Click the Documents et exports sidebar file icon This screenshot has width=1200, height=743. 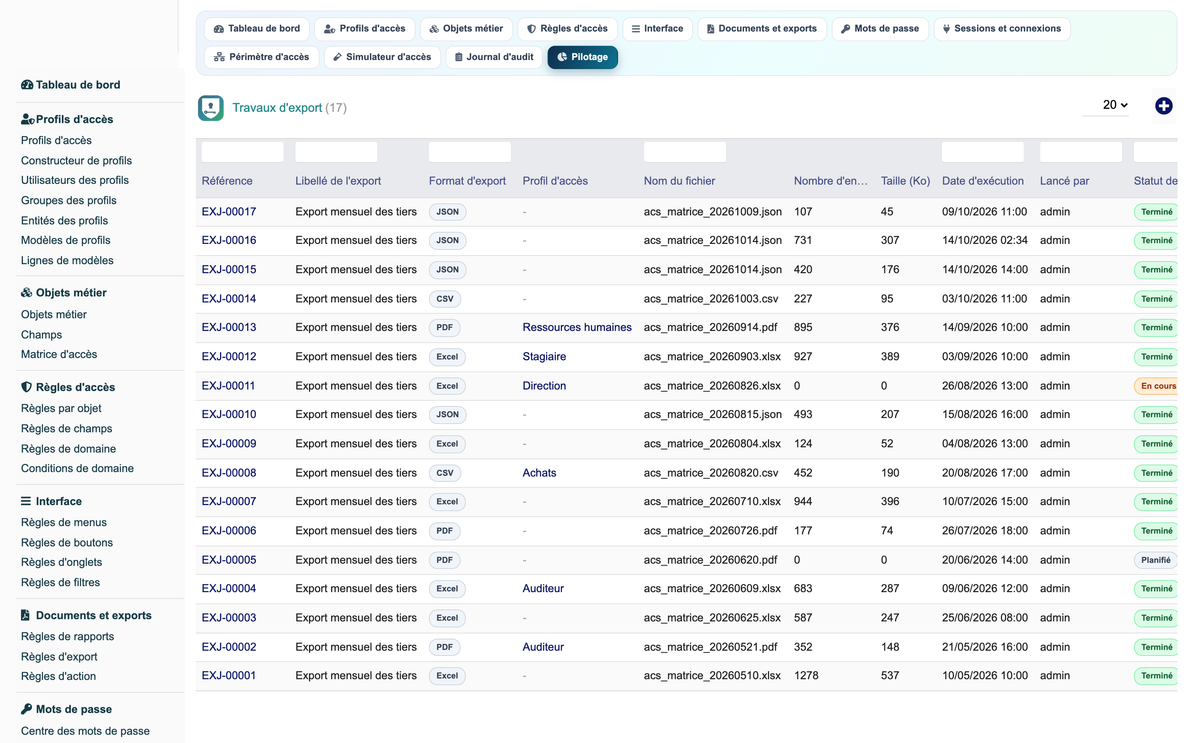(x=25, y=615)
